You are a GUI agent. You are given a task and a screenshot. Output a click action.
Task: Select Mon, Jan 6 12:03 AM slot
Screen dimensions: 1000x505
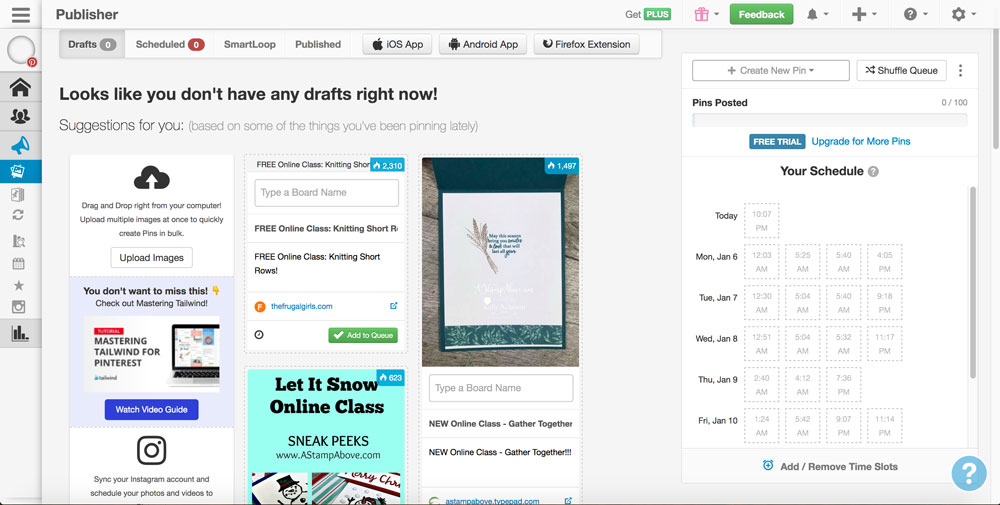click(x=761, y=261)
